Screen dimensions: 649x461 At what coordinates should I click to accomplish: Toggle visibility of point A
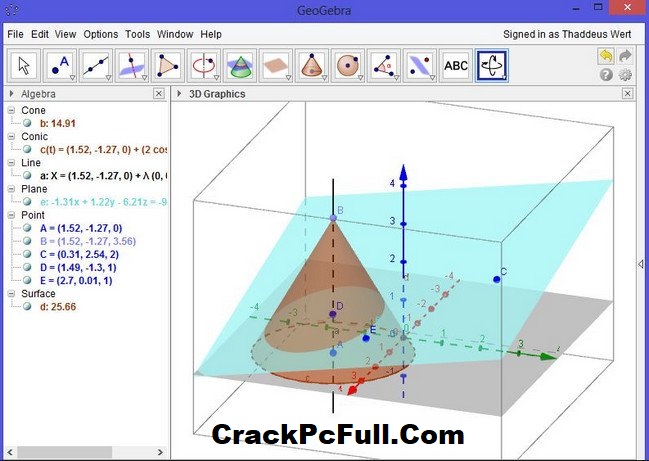click(29, 228)
